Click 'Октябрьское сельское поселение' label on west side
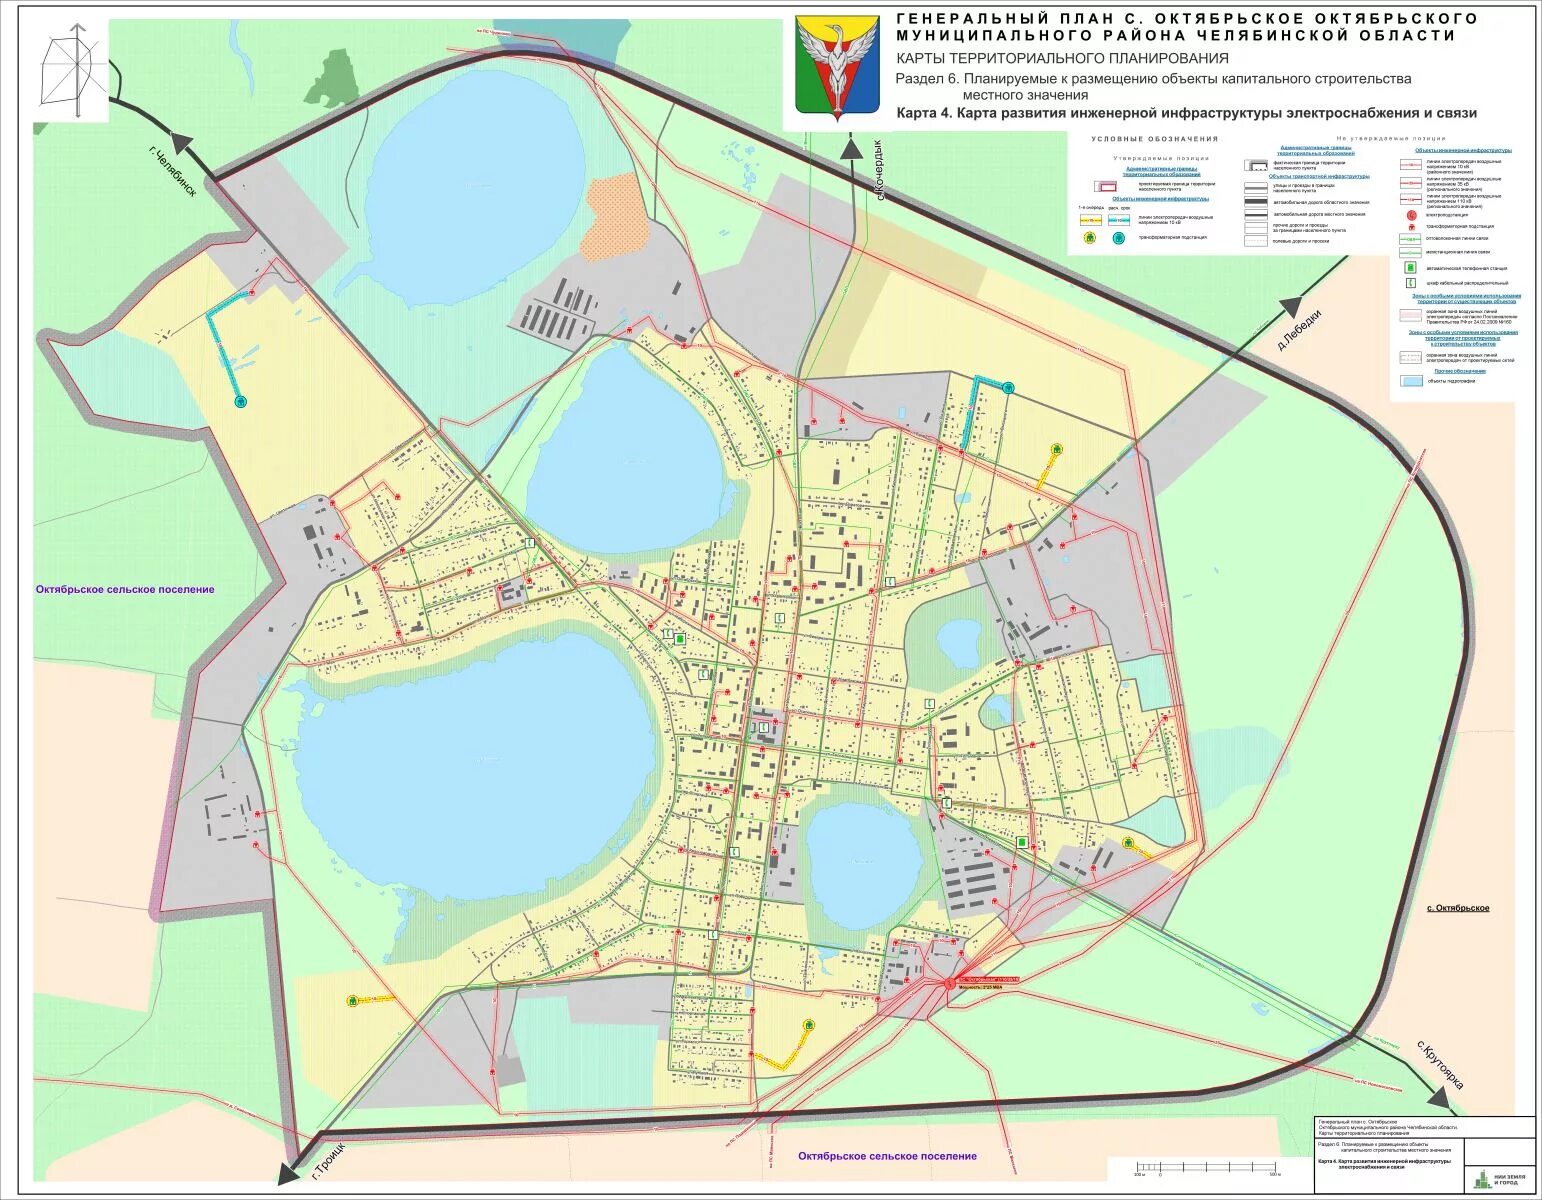This screenshot has height=1200, width=1542. (125, 590)
